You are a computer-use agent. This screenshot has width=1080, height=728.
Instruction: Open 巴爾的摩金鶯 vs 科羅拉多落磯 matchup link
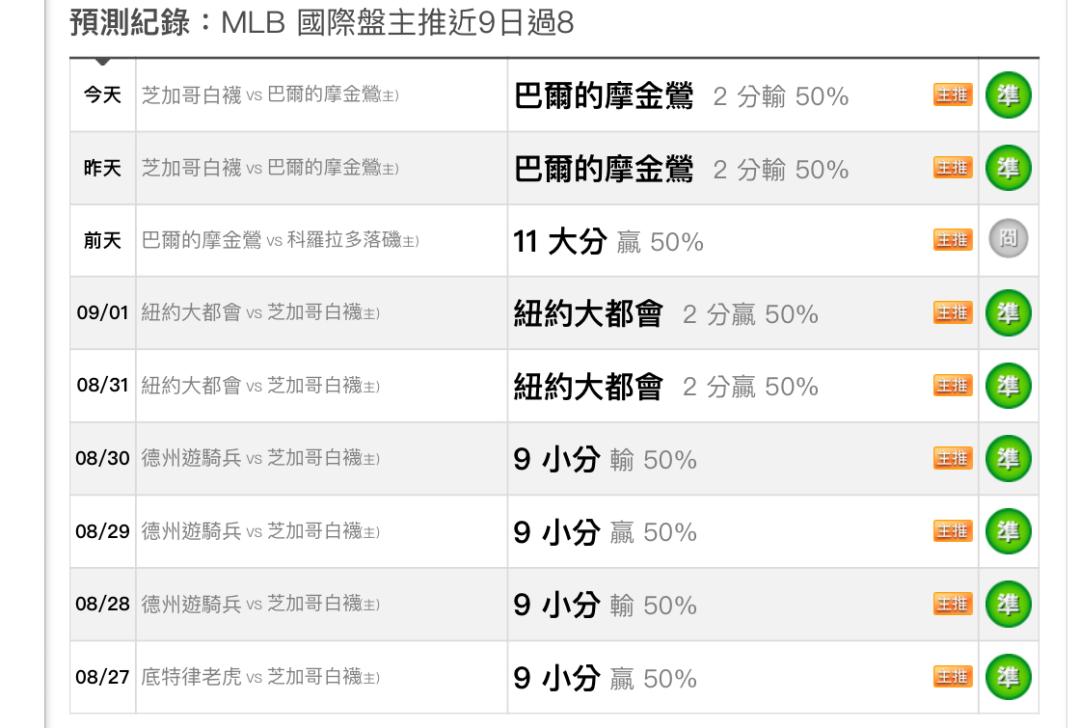tap(280, 240)
